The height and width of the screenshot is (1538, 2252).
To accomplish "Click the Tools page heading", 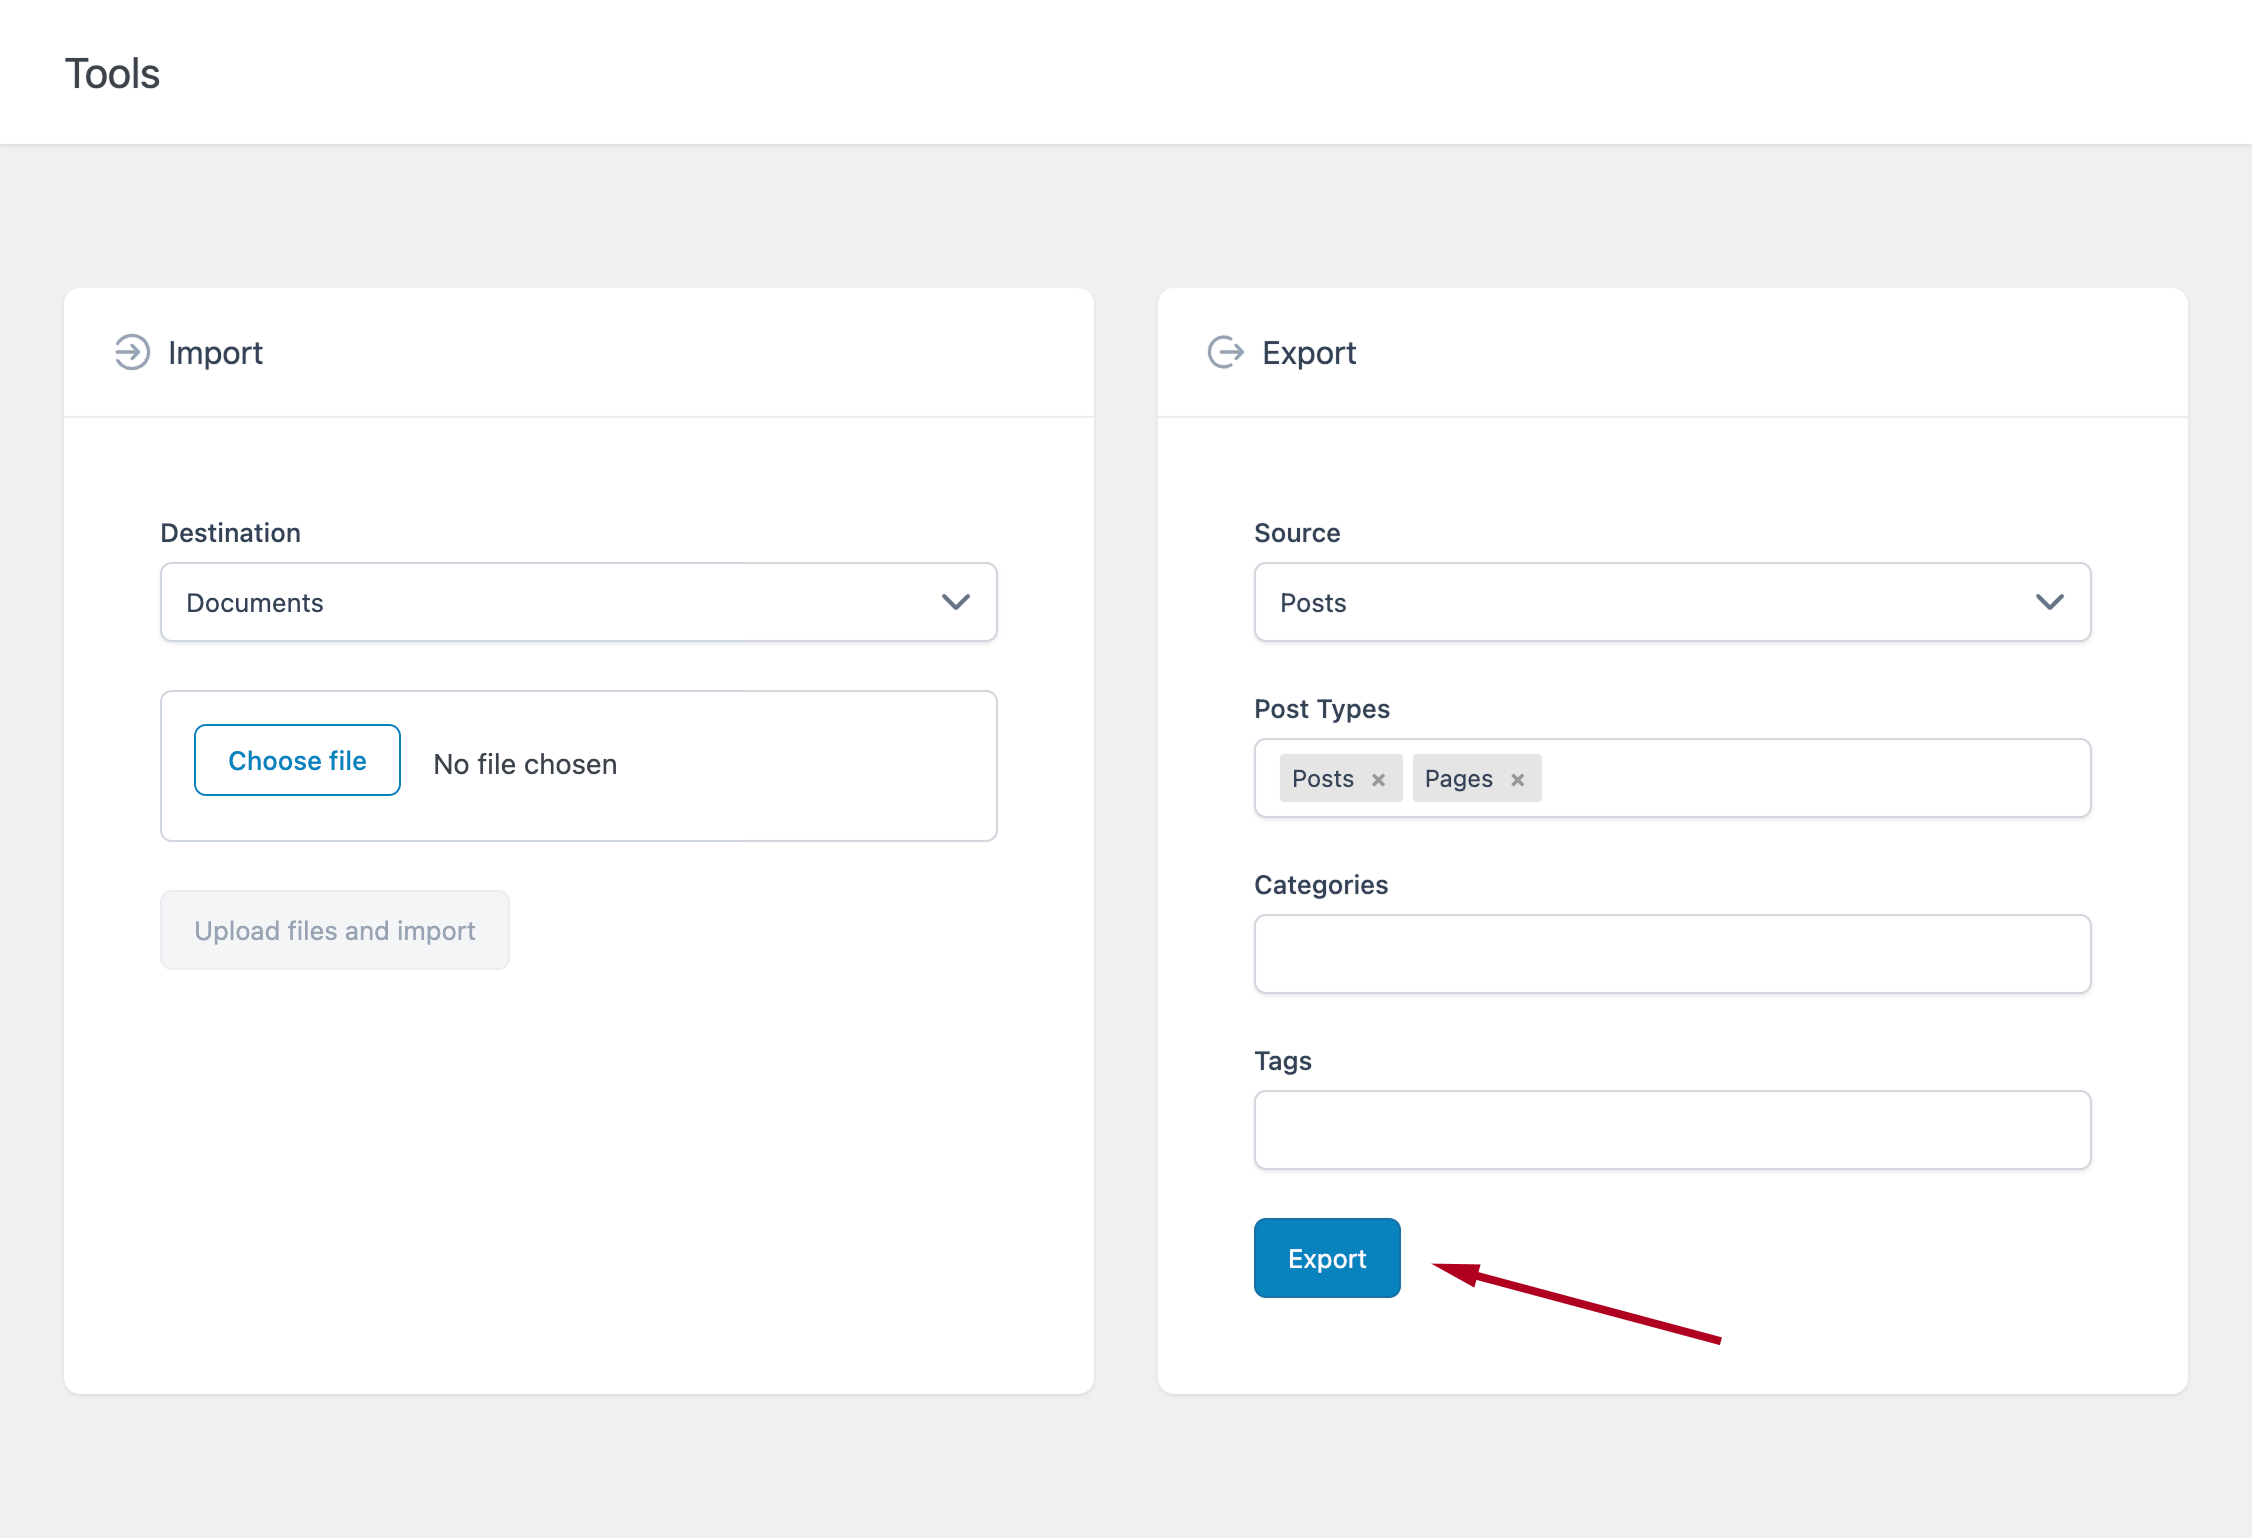I will (x=111, y=72).
